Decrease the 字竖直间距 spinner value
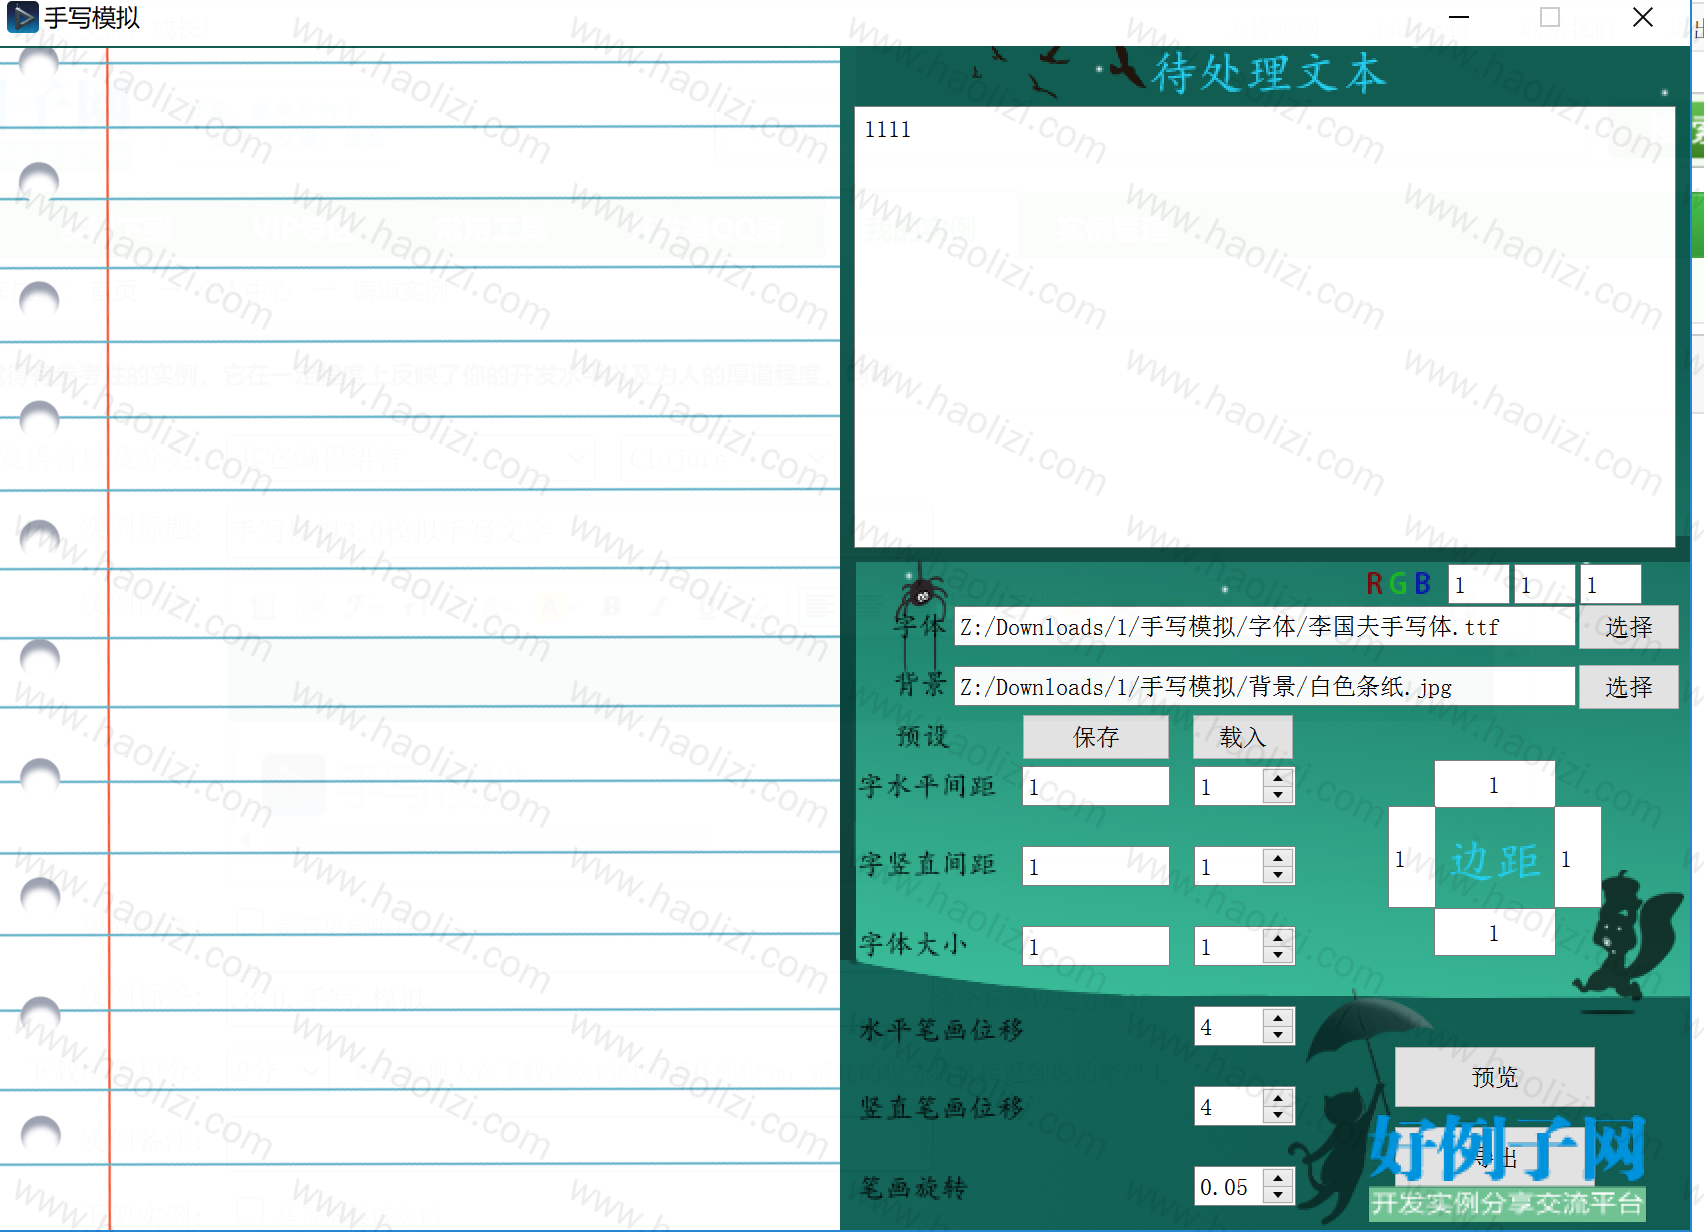Image resolution: width=1704 pixels, height=1232 pixels. pyautogui.click(x=1278, y=875)
